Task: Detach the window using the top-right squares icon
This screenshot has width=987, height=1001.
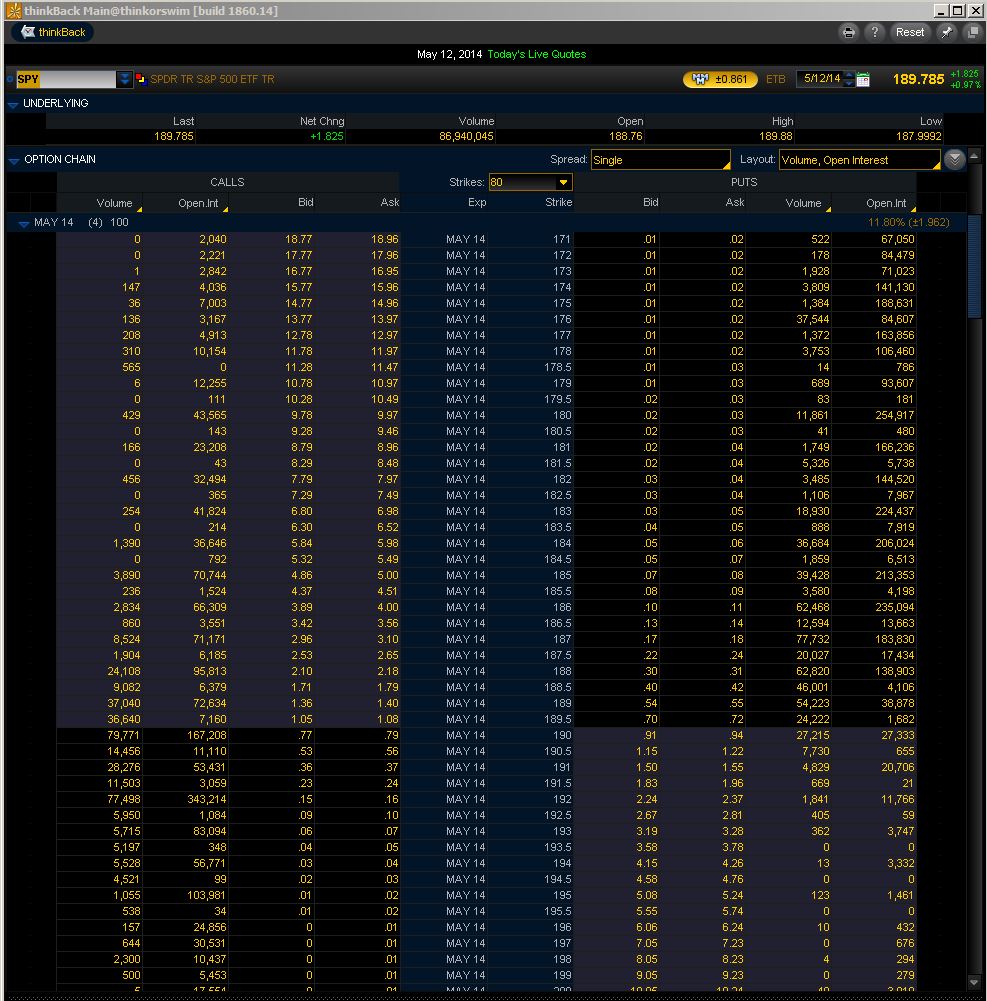Action: pos(972,32)
